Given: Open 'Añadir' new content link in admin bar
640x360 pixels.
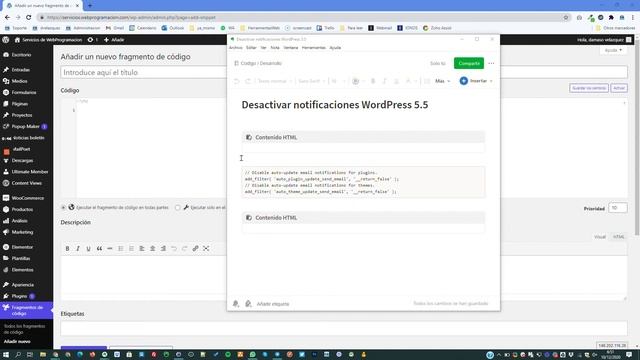Looking at the screenshot, I should 114,40.
